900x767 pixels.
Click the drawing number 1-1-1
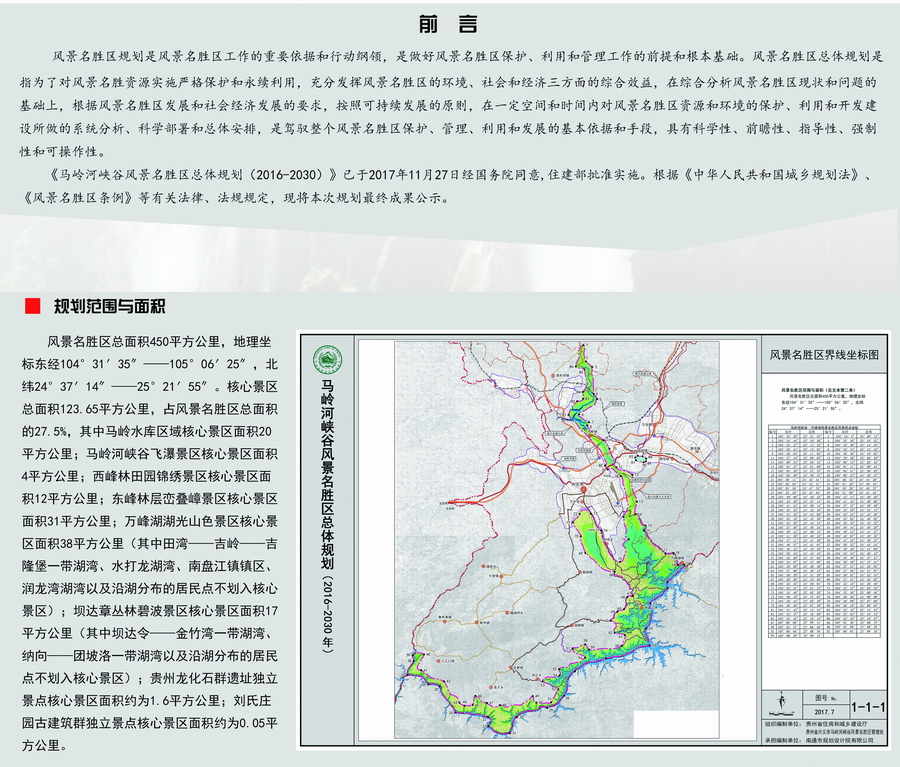tap(868, 707)
